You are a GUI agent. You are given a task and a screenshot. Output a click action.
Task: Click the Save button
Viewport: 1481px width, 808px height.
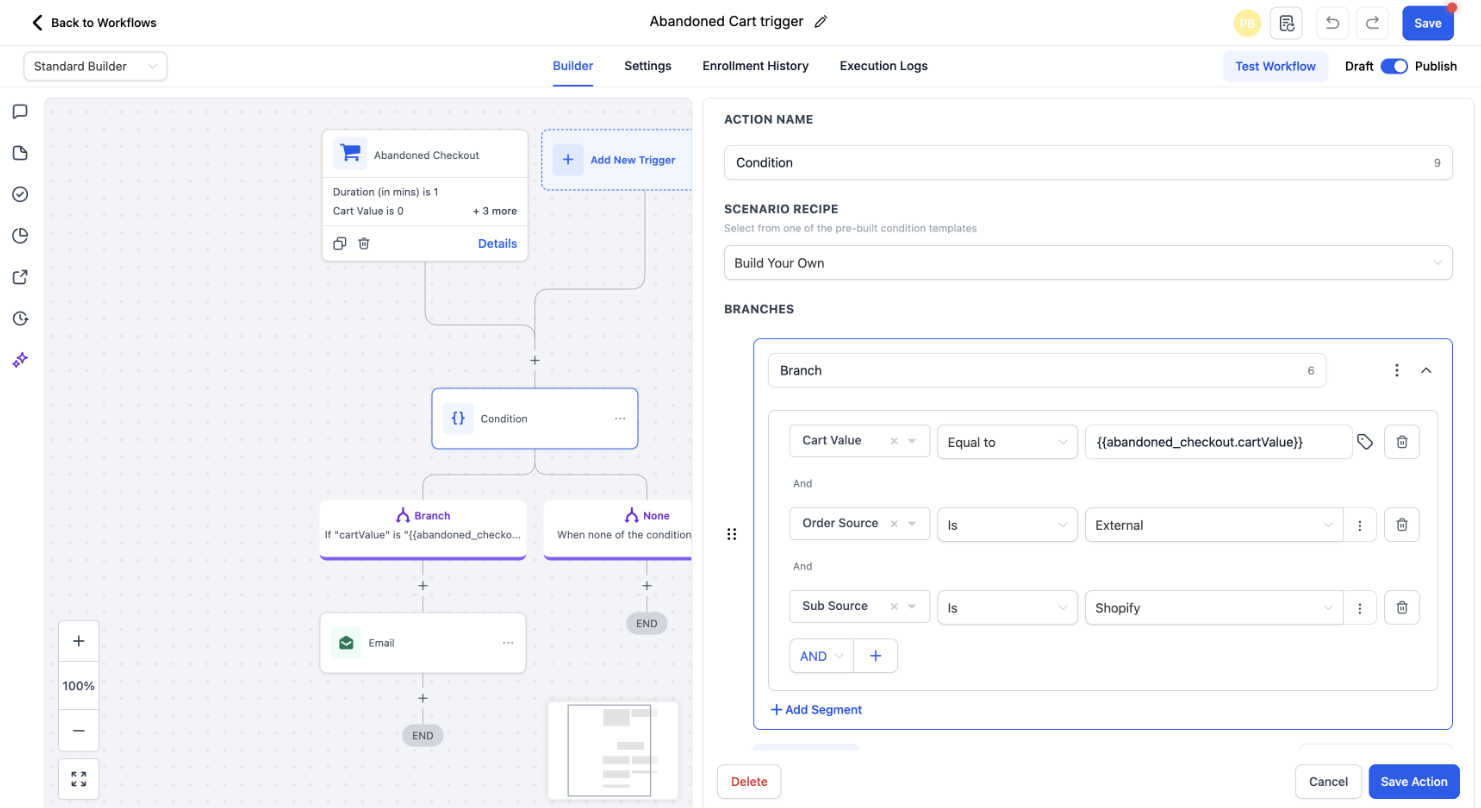[1428, 23]
